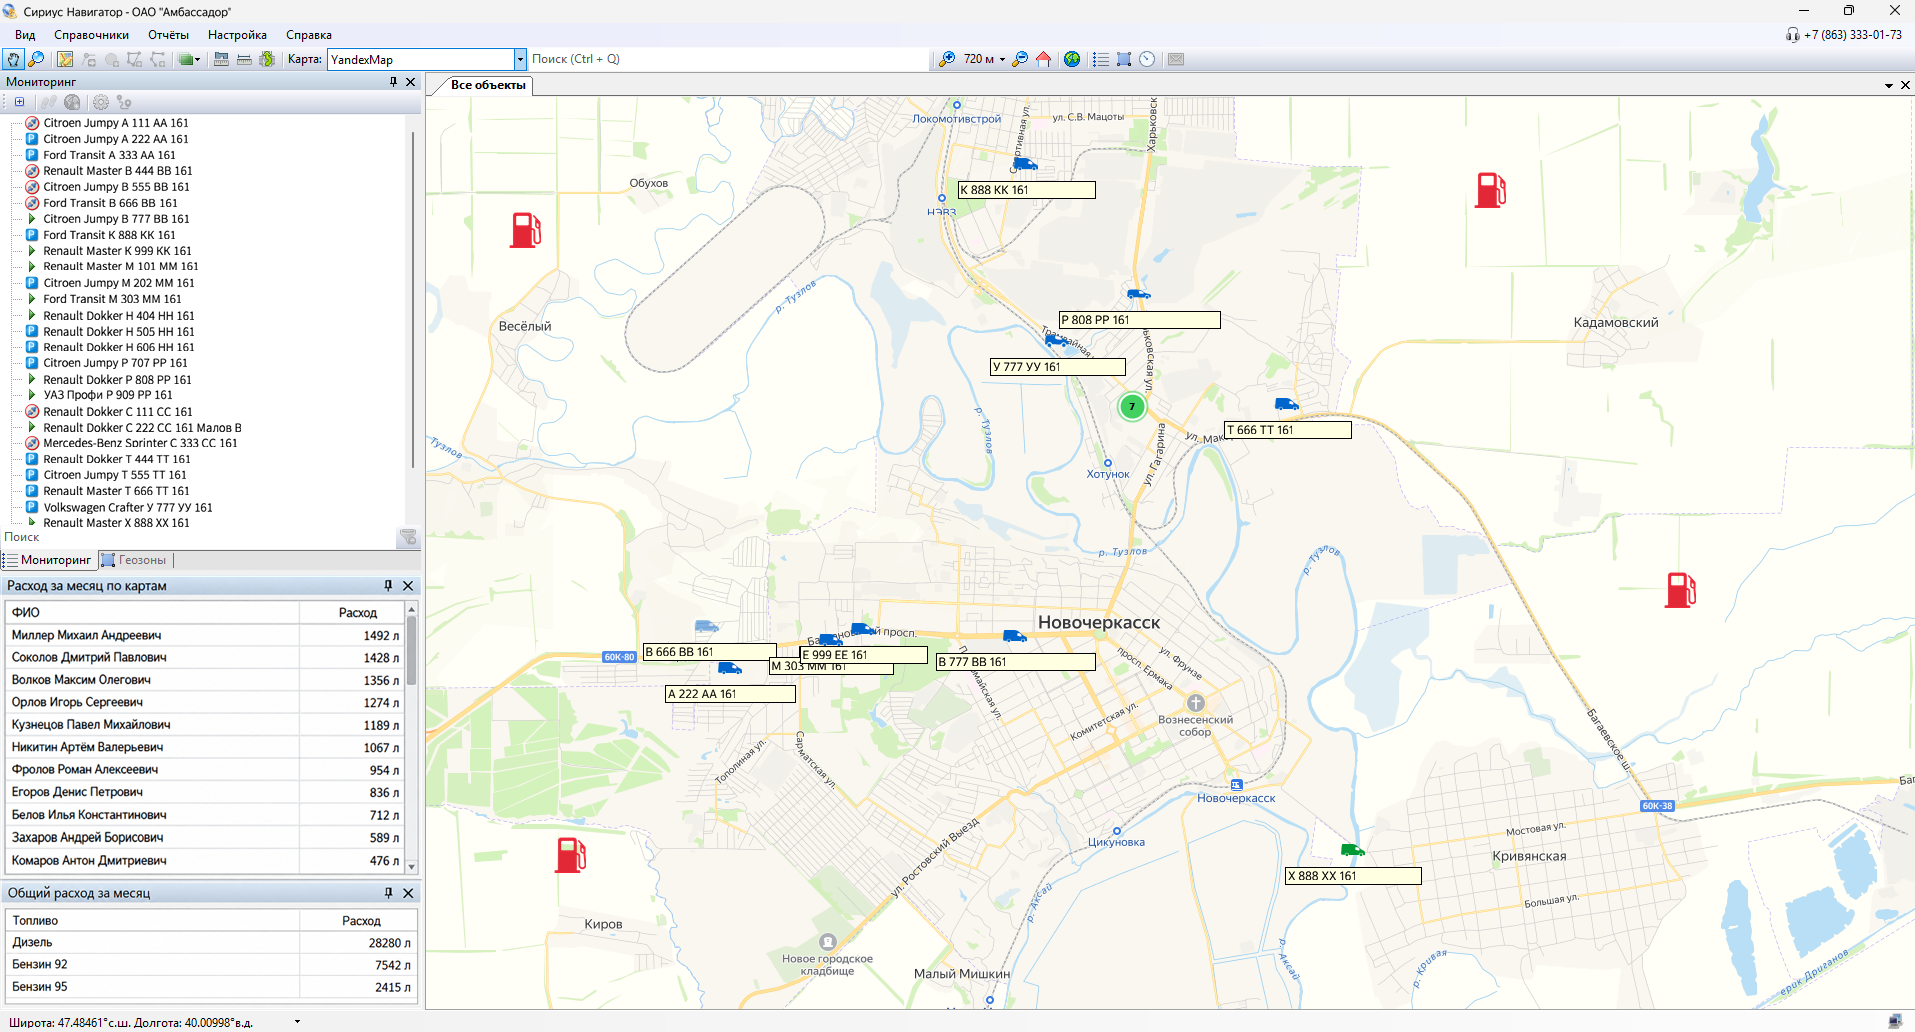Sort the table by the ФИО column header

click(153, 612)
